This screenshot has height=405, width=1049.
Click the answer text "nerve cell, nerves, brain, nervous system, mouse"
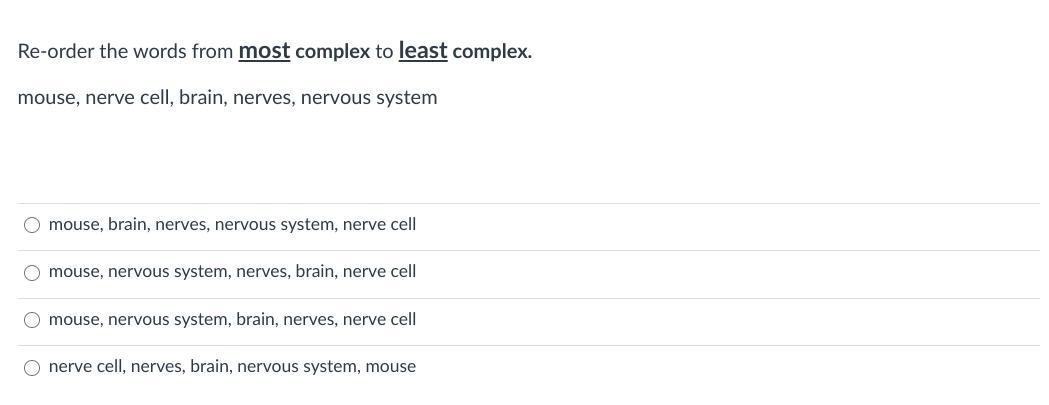[232, 367]
